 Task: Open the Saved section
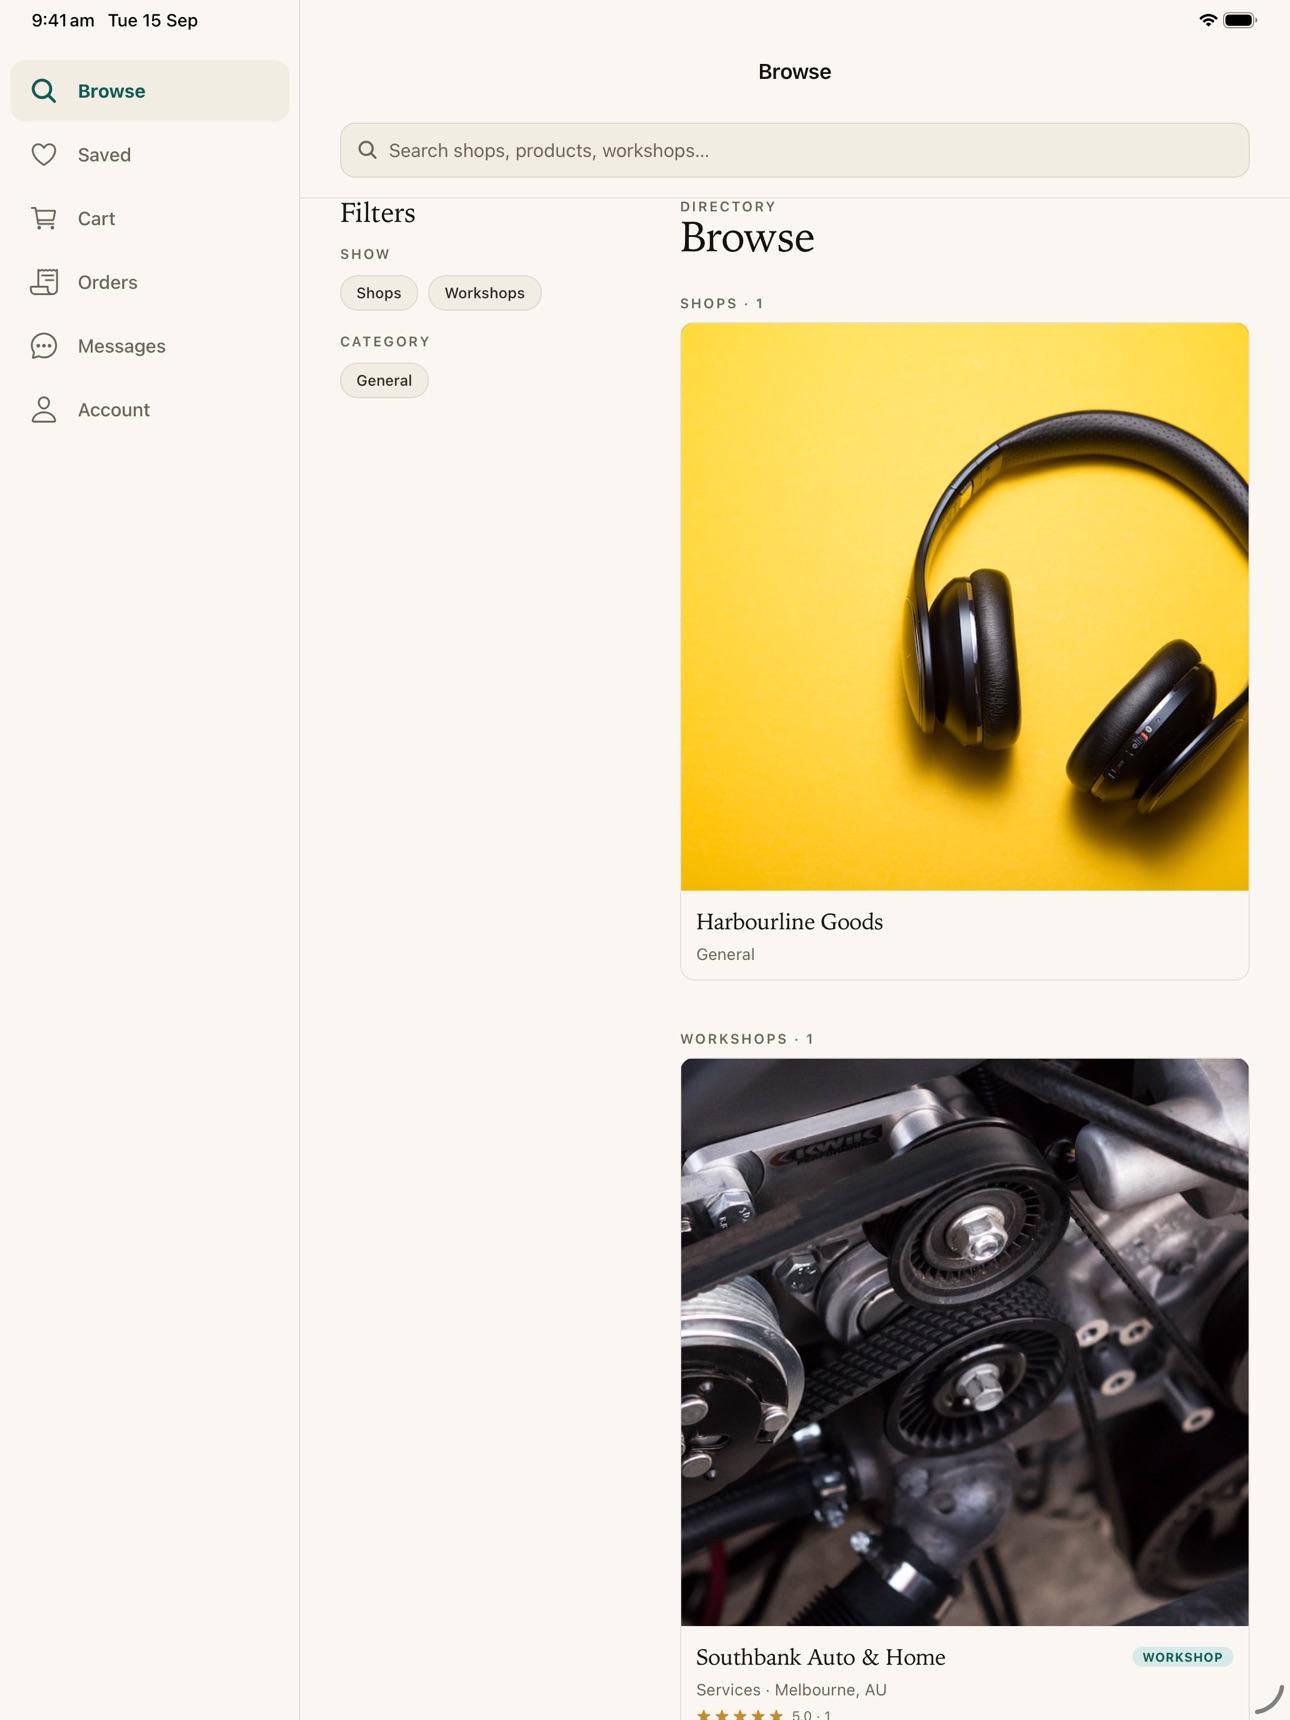(x=150, y=155)
